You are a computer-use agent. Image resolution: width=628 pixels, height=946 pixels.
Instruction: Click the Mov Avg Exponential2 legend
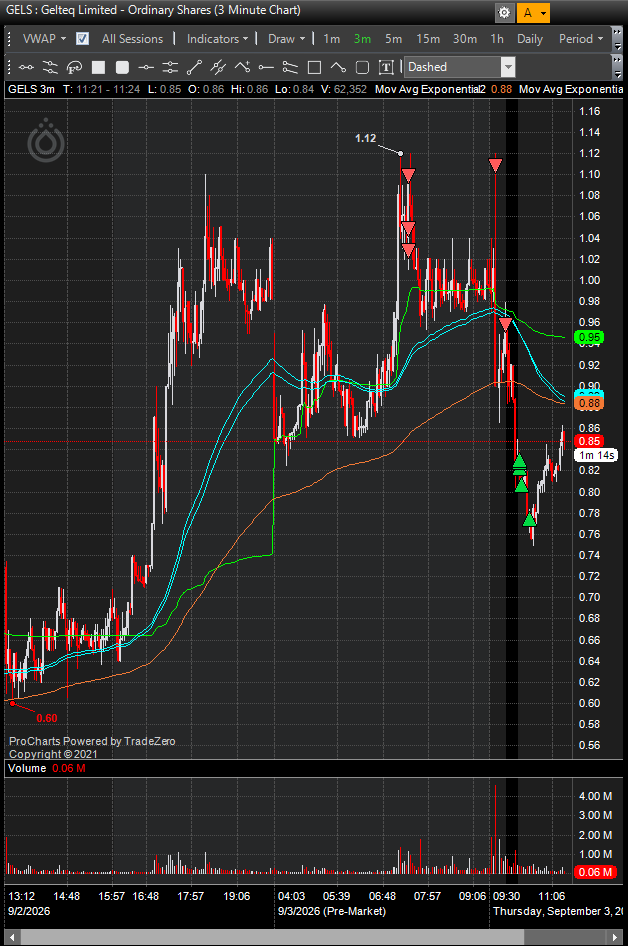coord(430,89)
